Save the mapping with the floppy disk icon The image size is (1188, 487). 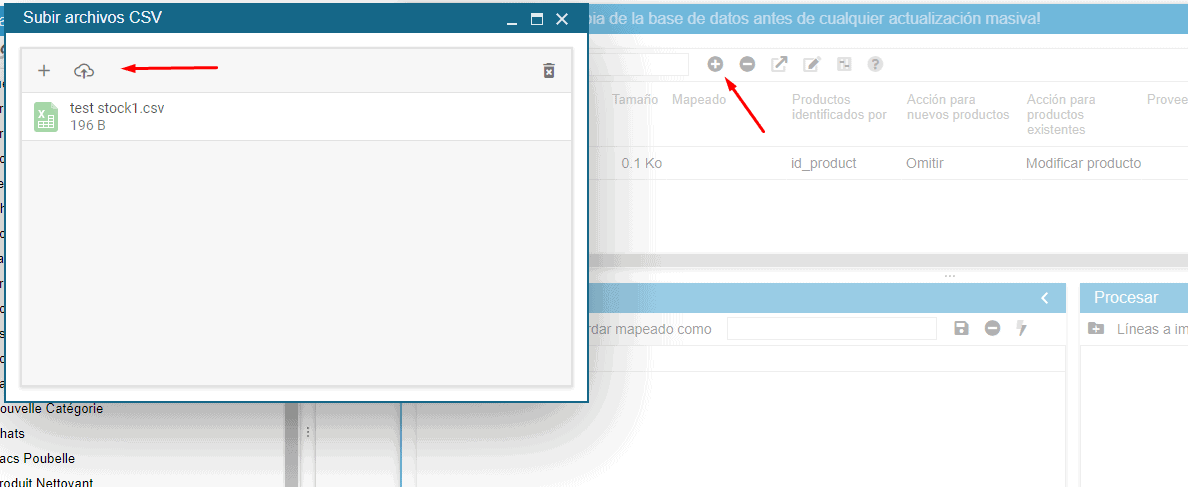coord(961,328)
